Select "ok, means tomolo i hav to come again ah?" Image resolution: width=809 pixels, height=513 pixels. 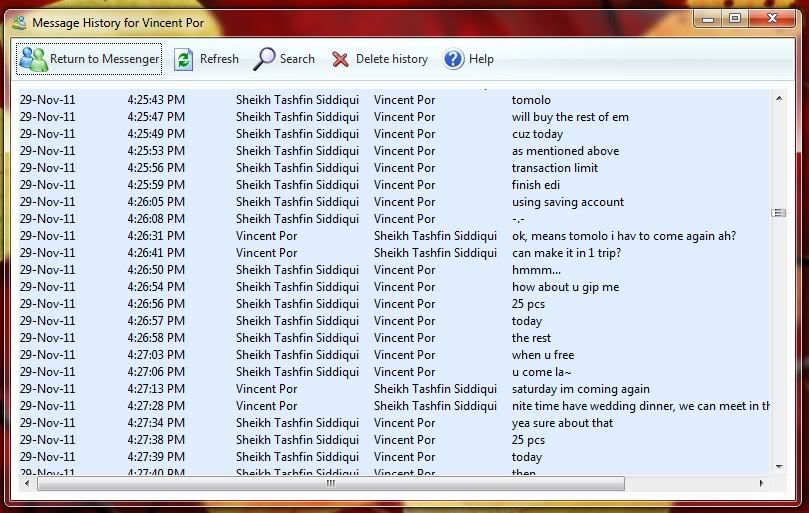(624, 236)
